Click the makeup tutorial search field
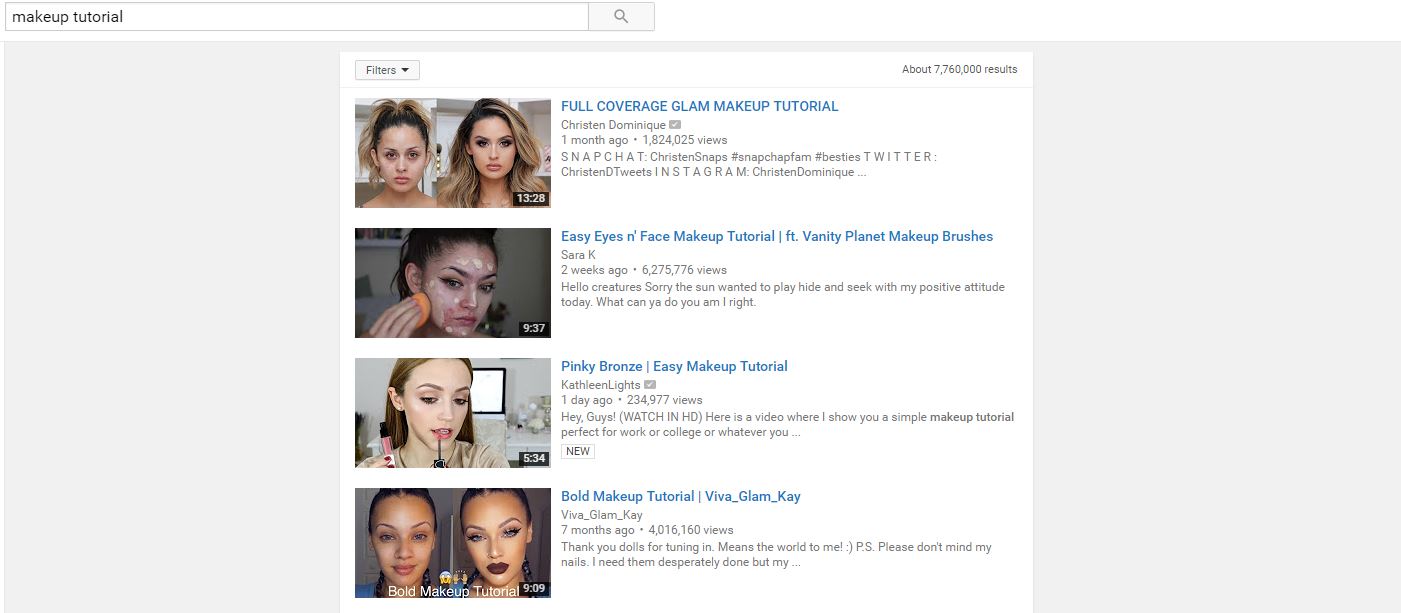This screenshot has width=1401, height=613. point(297,16)
